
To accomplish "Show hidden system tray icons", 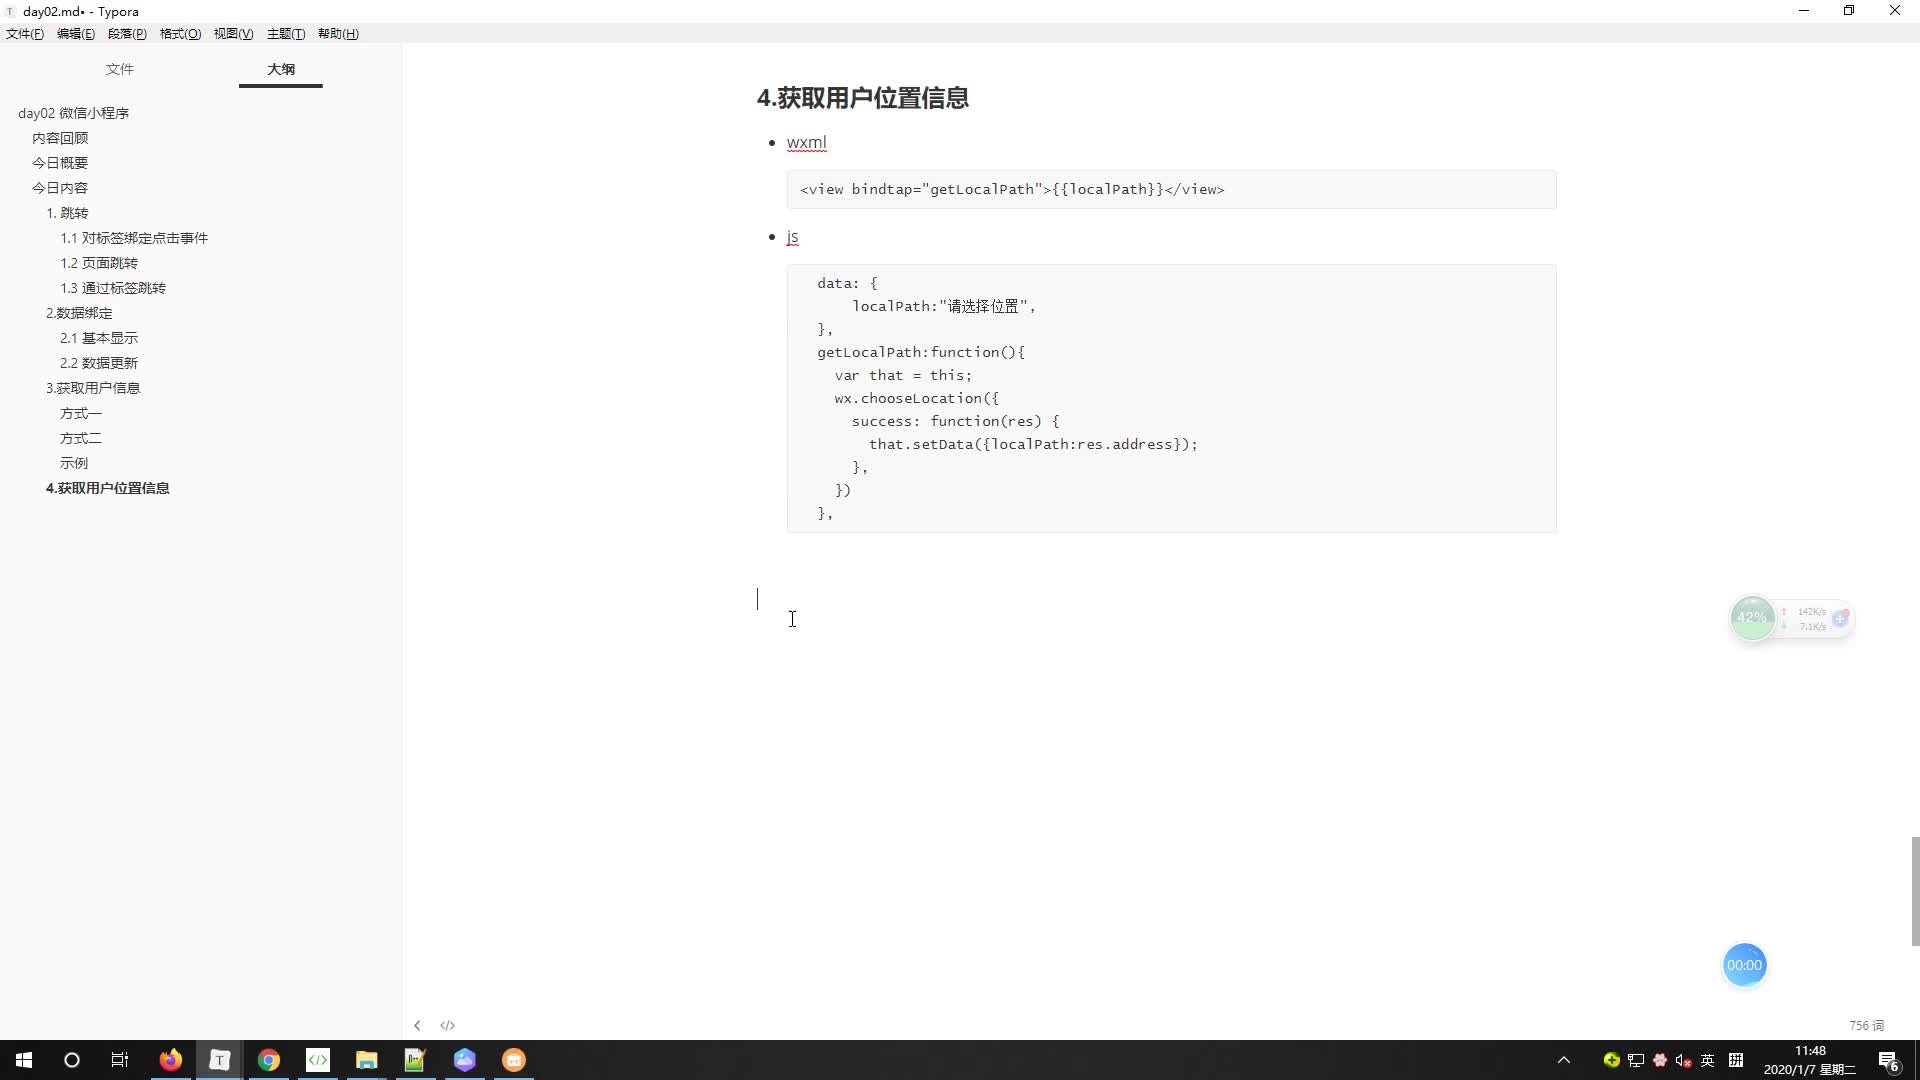I will click(1564, 1060).
